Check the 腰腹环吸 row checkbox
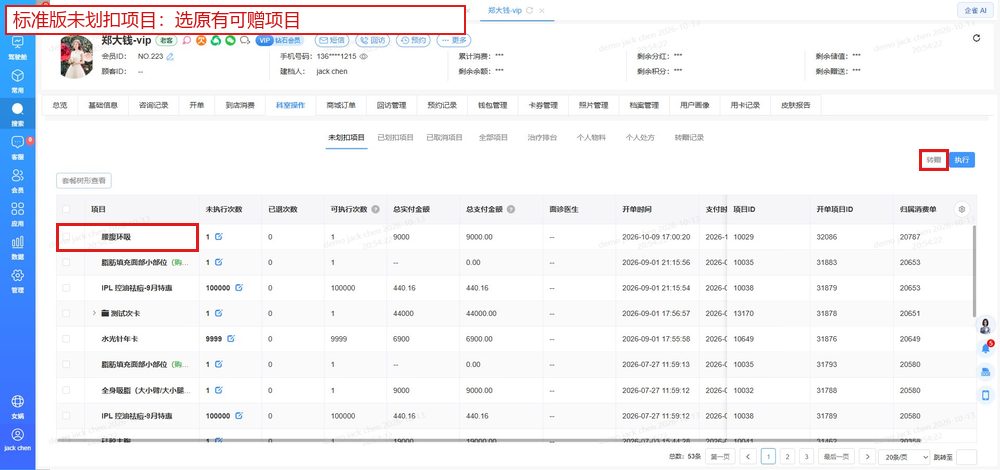The image size is (1000, 470). pyautogui.click(x=66, y=237)
